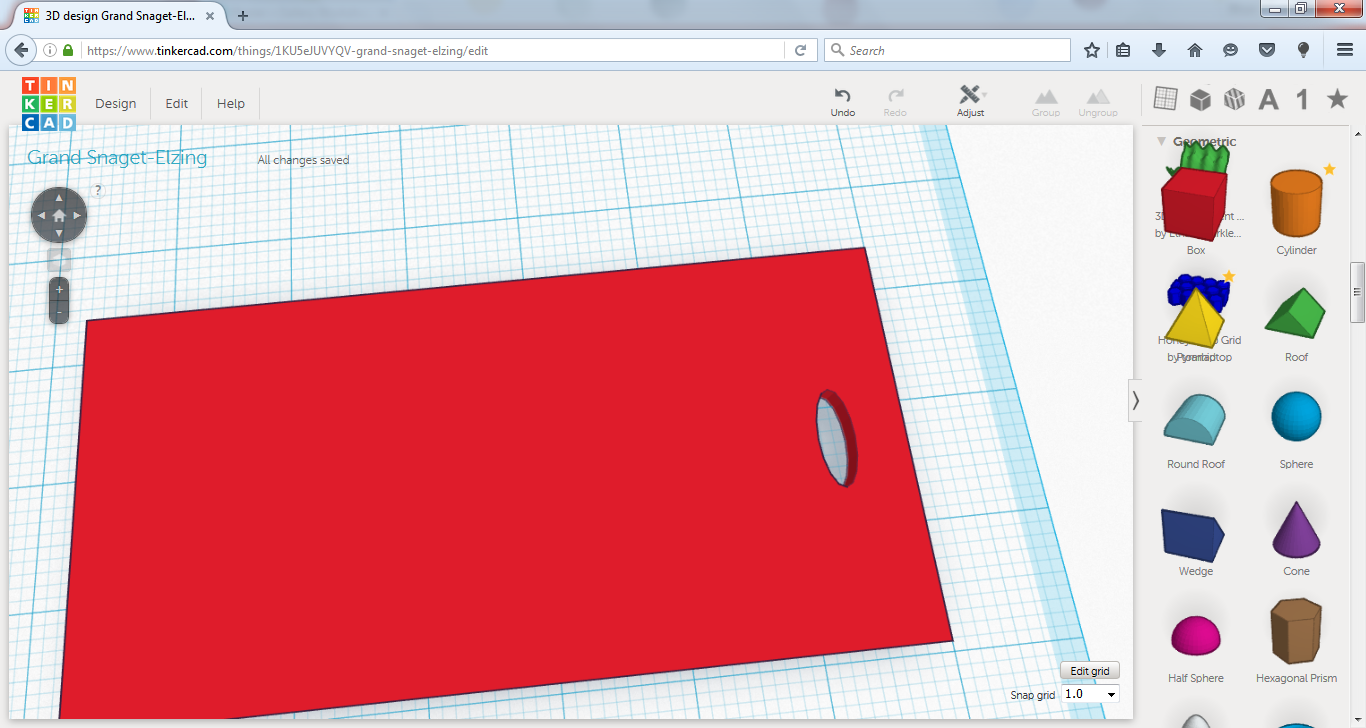Open the Help menu

(x=230, y=103)
